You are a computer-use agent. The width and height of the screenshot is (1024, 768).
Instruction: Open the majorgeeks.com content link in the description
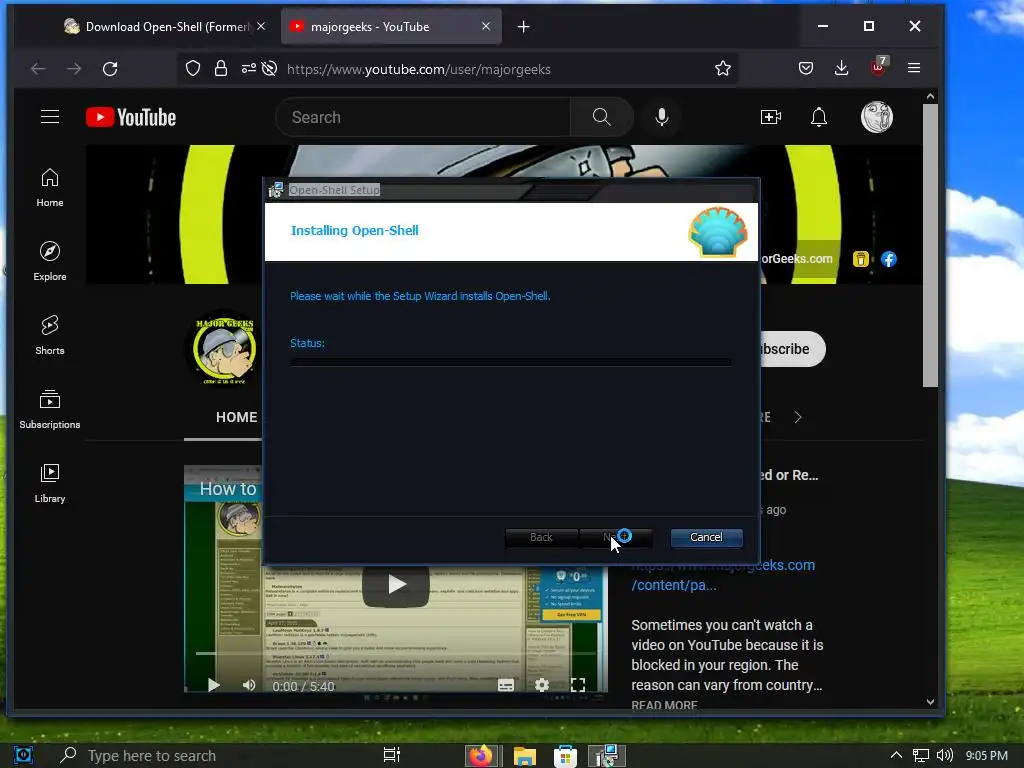(x=723, y=575)
